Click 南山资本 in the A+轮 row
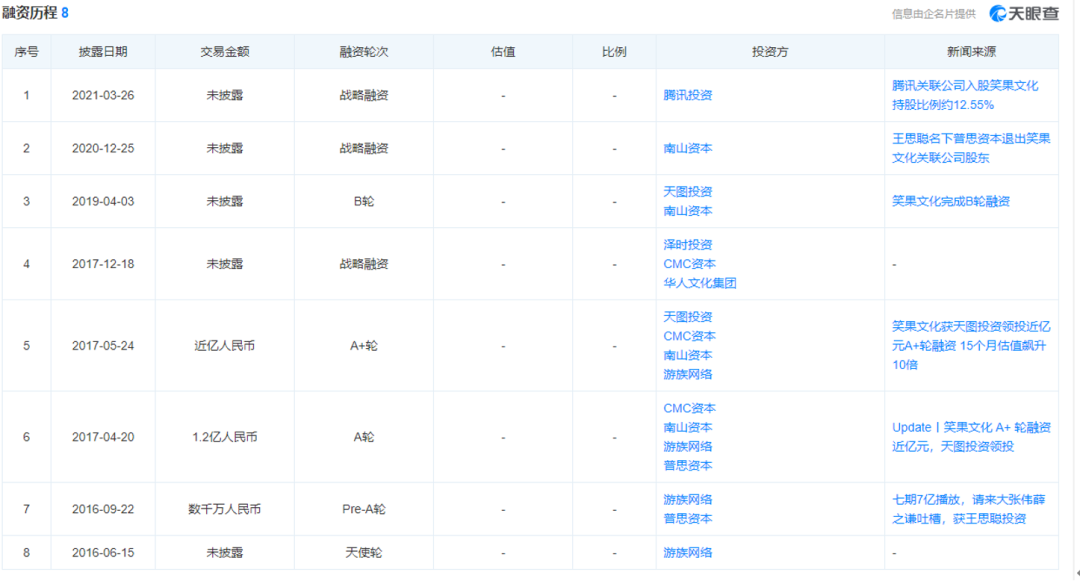This screenshot has width=1080, height=581. [687, 355]
